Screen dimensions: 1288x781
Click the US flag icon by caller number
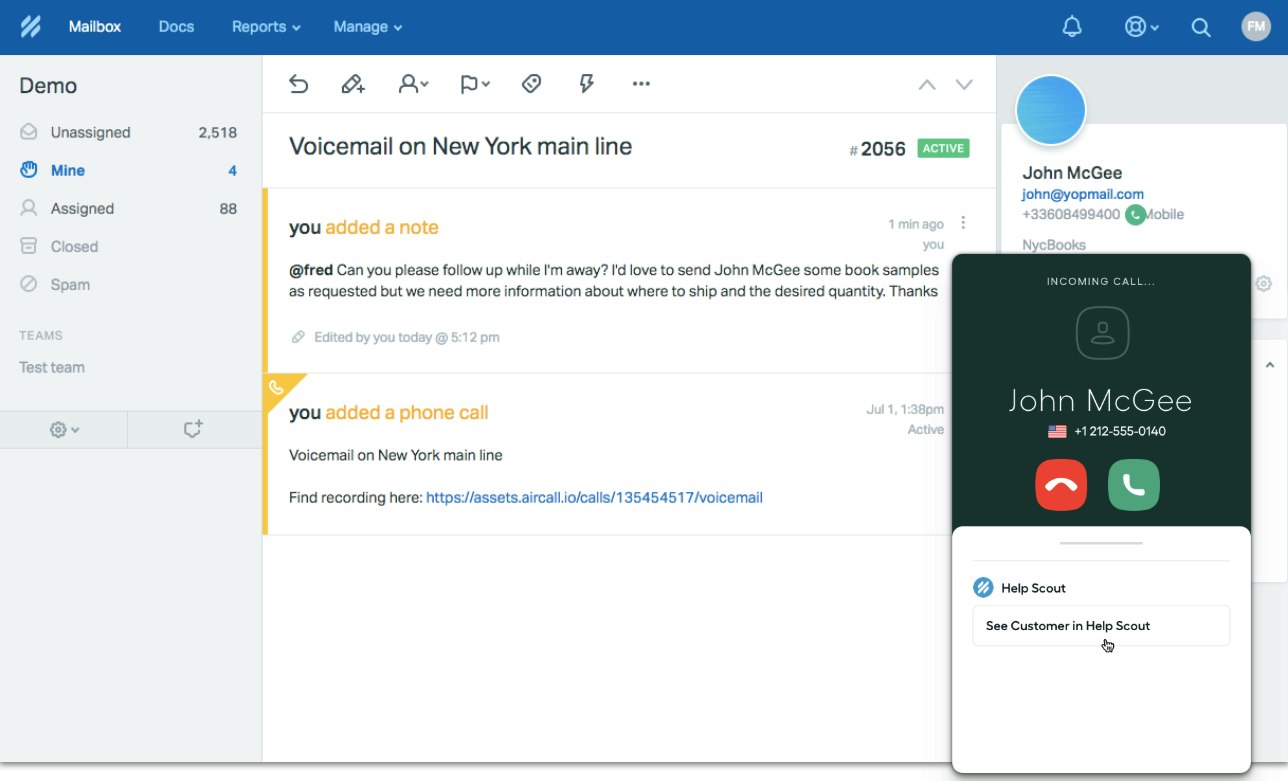pyautogui.click(x=1057, y=432)
